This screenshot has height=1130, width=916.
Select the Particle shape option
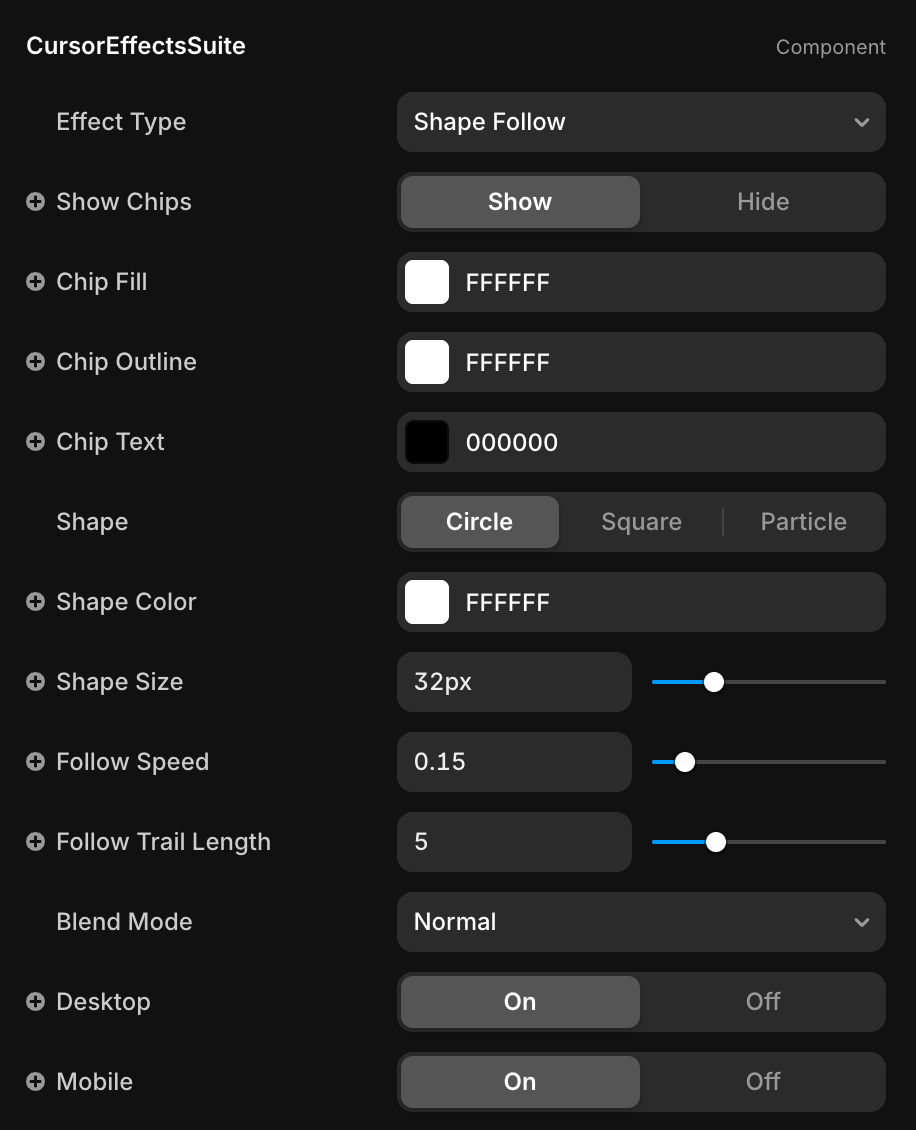pyautogui.click(x=803, y=522)
